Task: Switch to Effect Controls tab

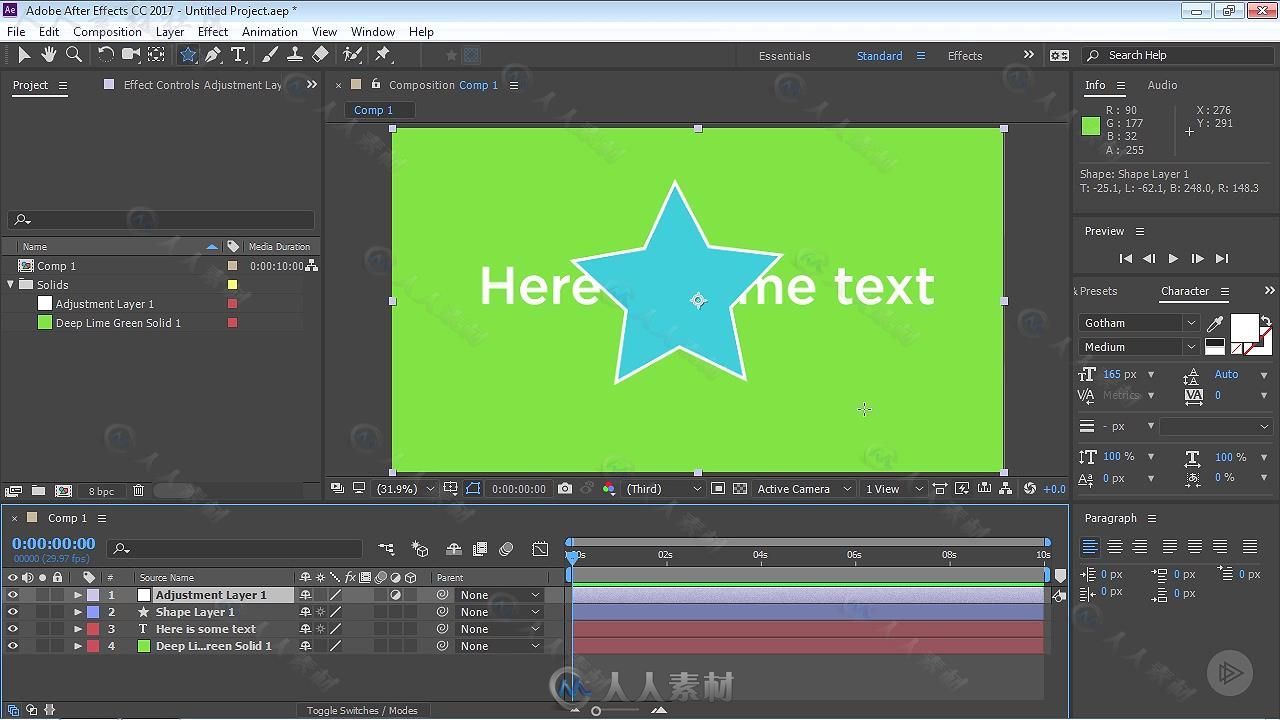Action: click(x=202, y=85)
